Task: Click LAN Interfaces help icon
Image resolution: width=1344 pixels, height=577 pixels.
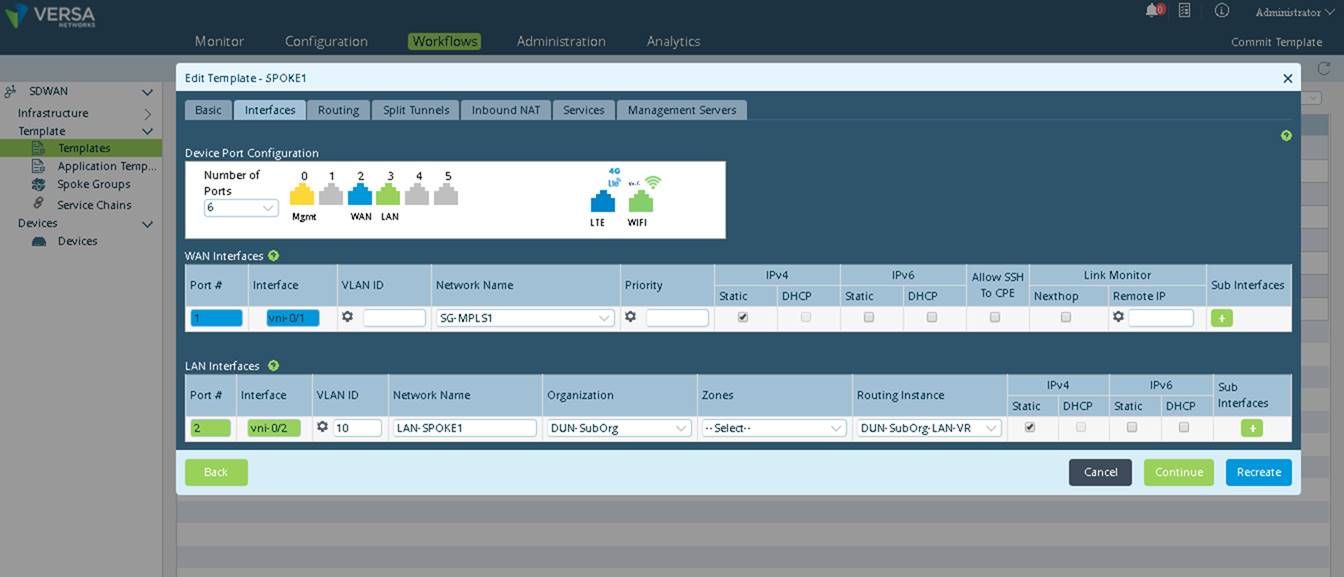Action: pyautogui.click(x=273, y=366)
